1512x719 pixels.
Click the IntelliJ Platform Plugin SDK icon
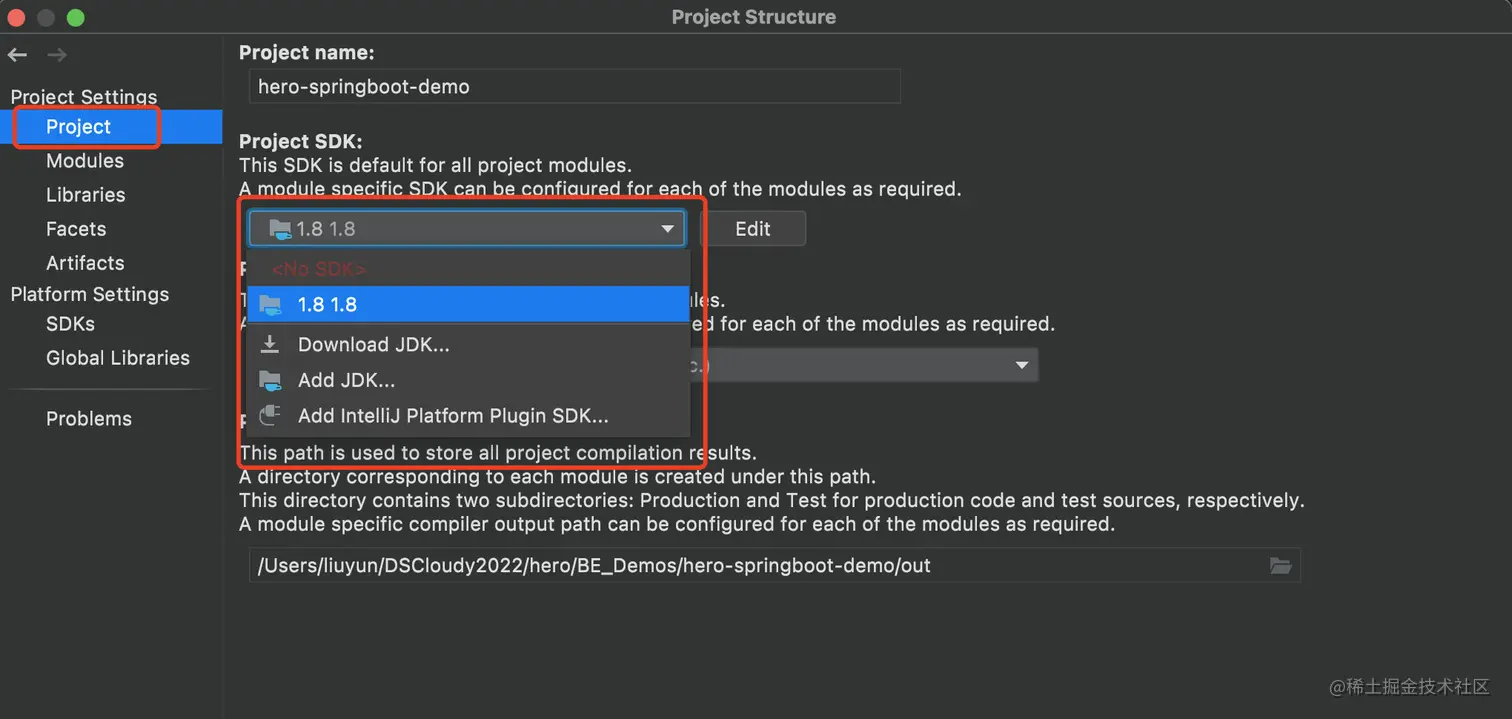[270, 416]
